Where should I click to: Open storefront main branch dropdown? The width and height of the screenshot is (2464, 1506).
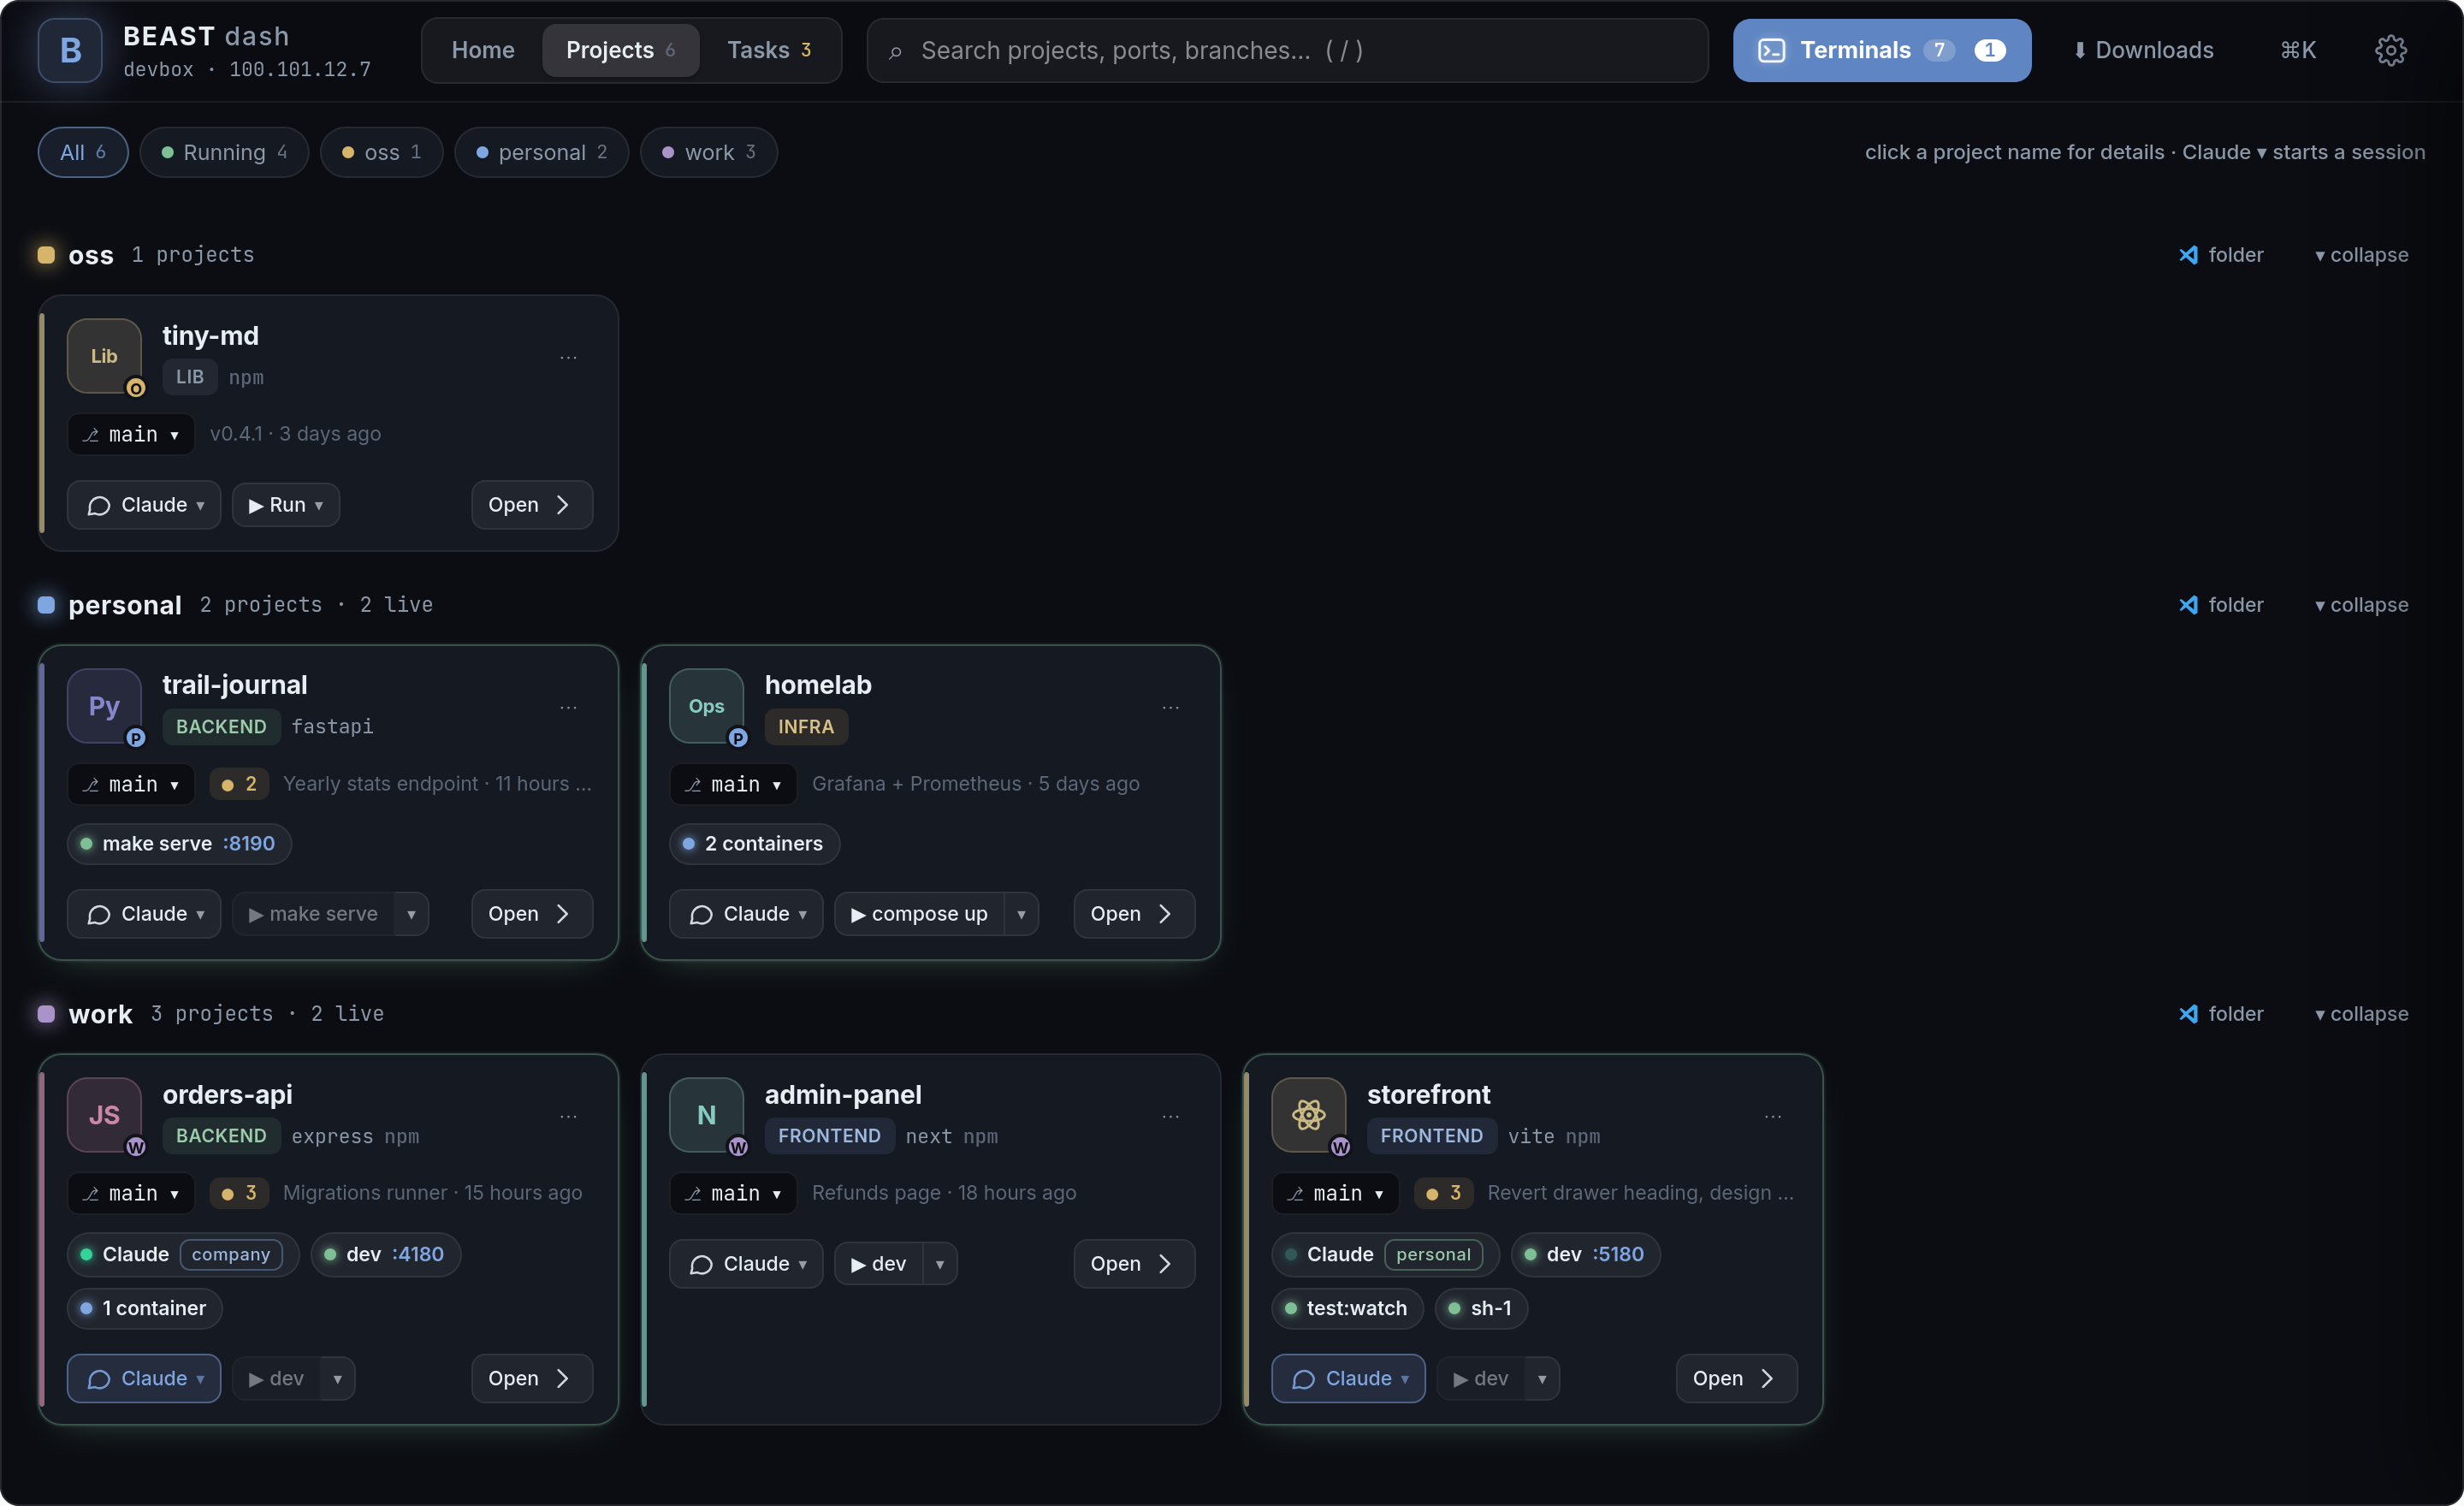coord(1335,1193)
